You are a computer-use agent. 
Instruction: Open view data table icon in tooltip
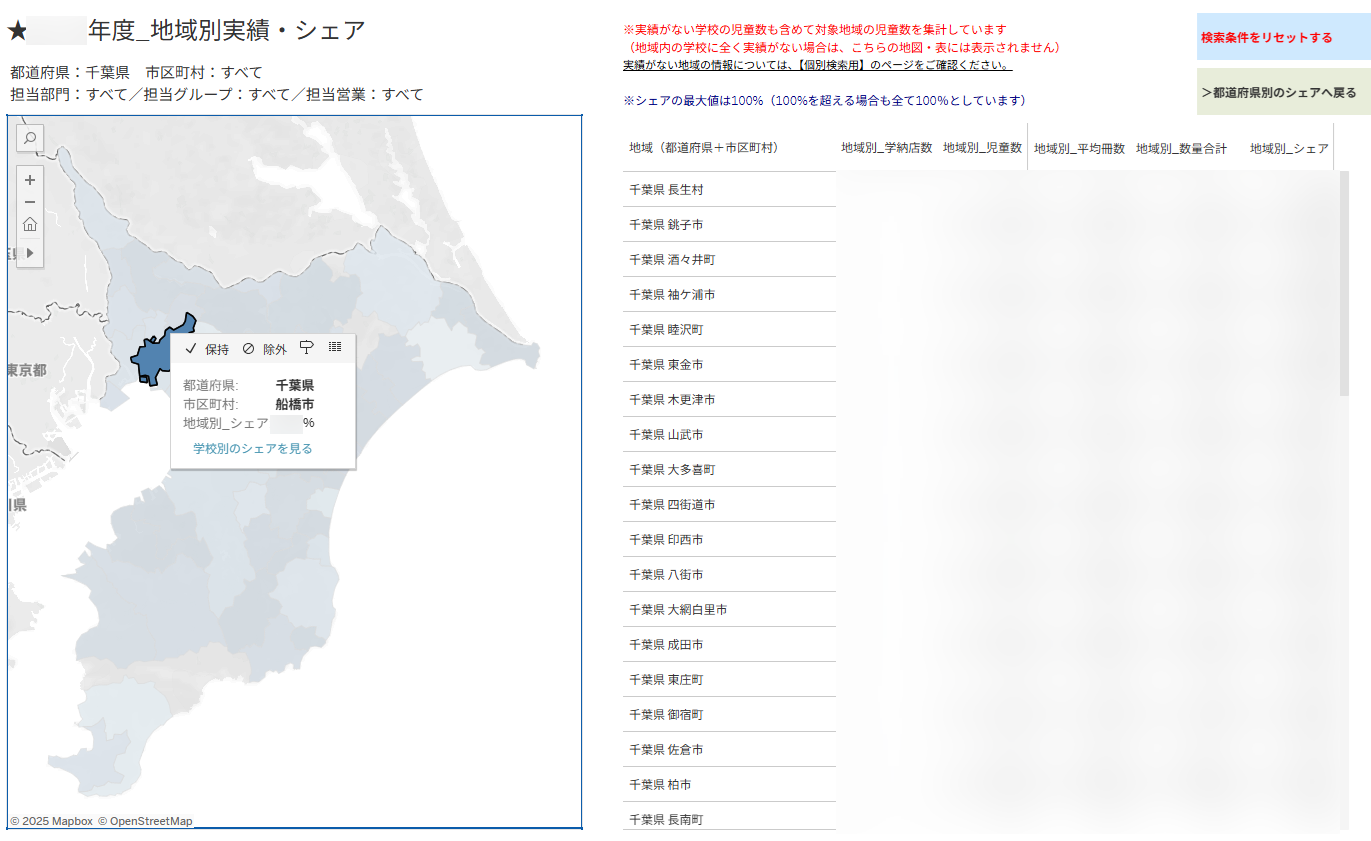[335, 347]
